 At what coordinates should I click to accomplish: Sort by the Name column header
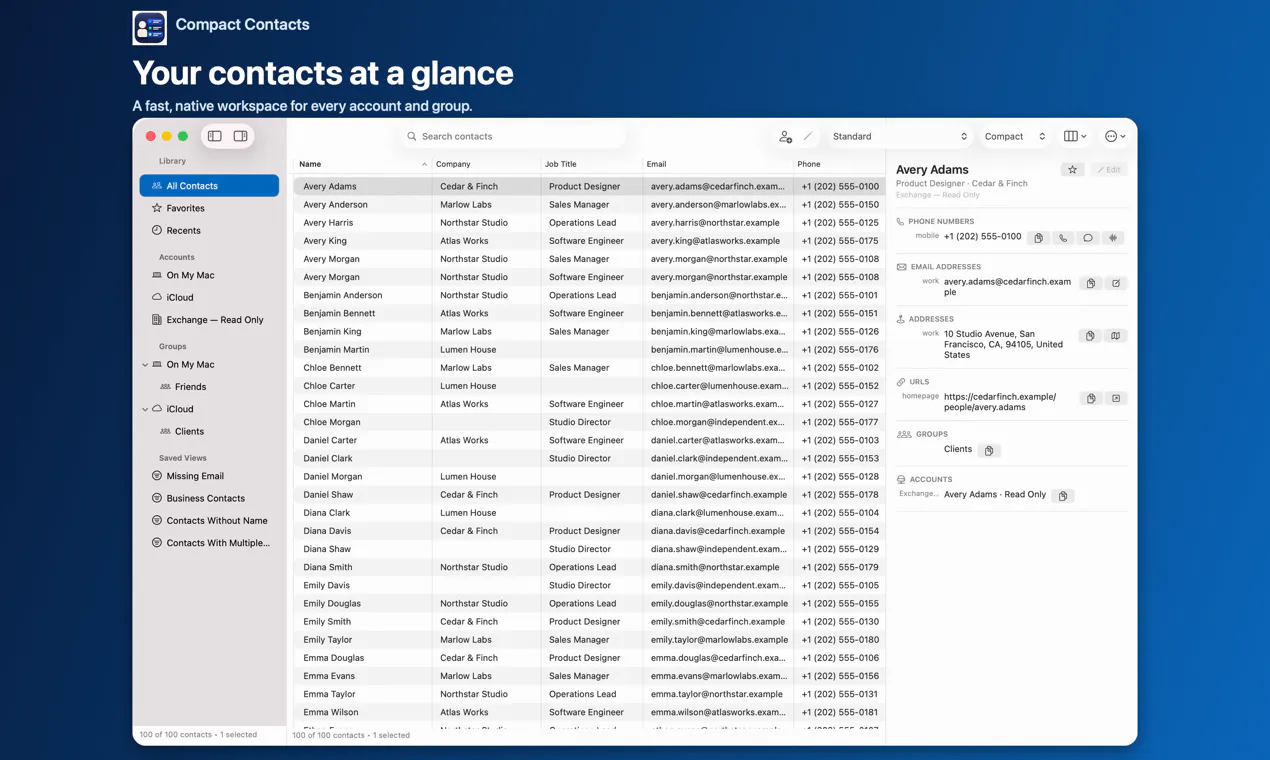click(362, 164)
